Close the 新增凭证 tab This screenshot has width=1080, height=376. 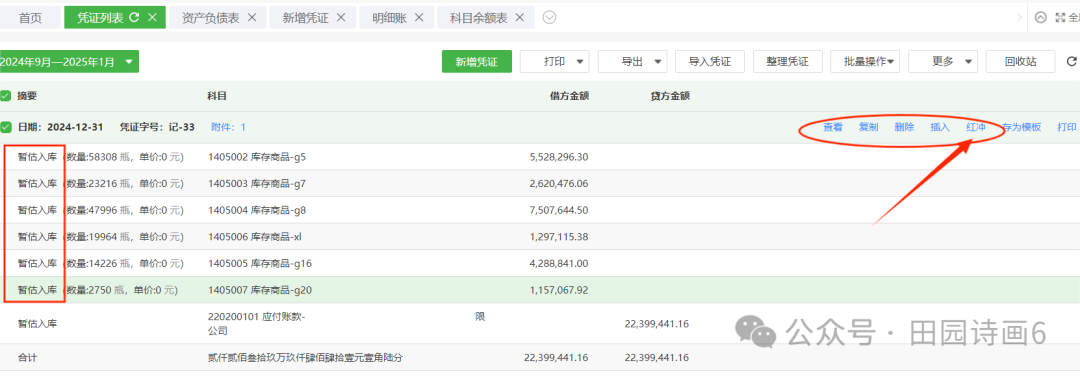coord(340,18)
